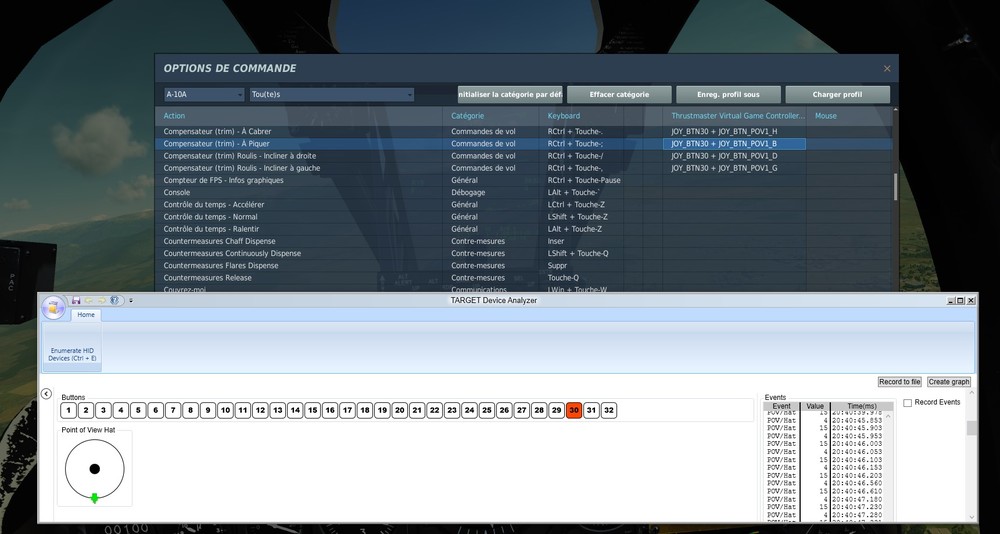Enable the Record Events checkbox
Screen dimensions: 1000x534
(x=908, y=403)
